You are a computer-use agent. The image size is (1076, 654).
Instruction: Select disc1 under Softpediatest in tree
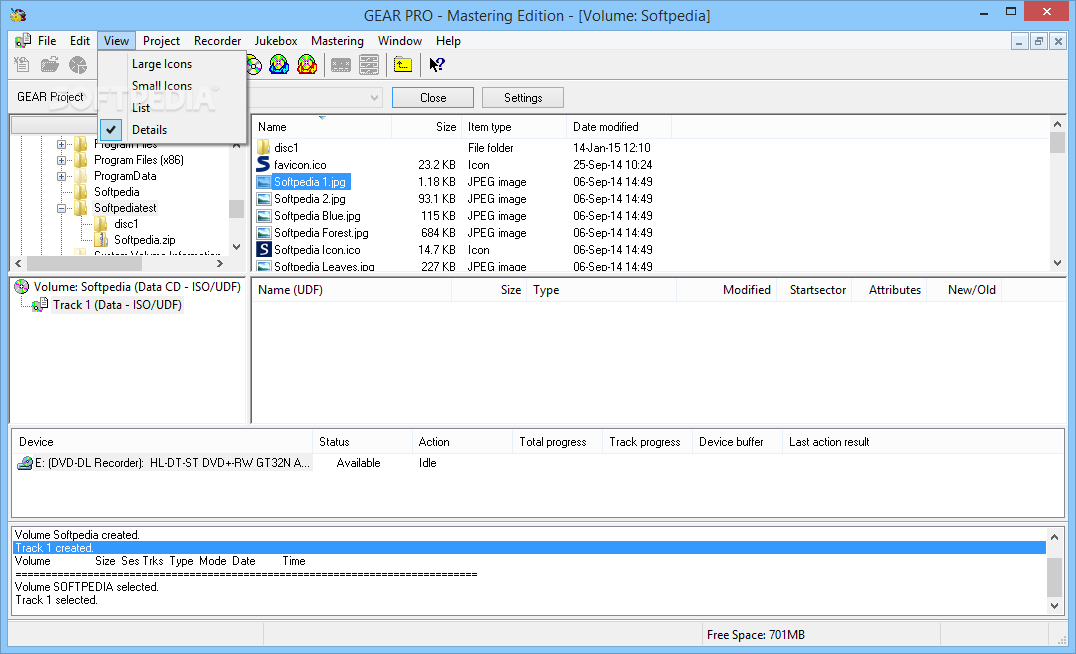tap(126, 224)
